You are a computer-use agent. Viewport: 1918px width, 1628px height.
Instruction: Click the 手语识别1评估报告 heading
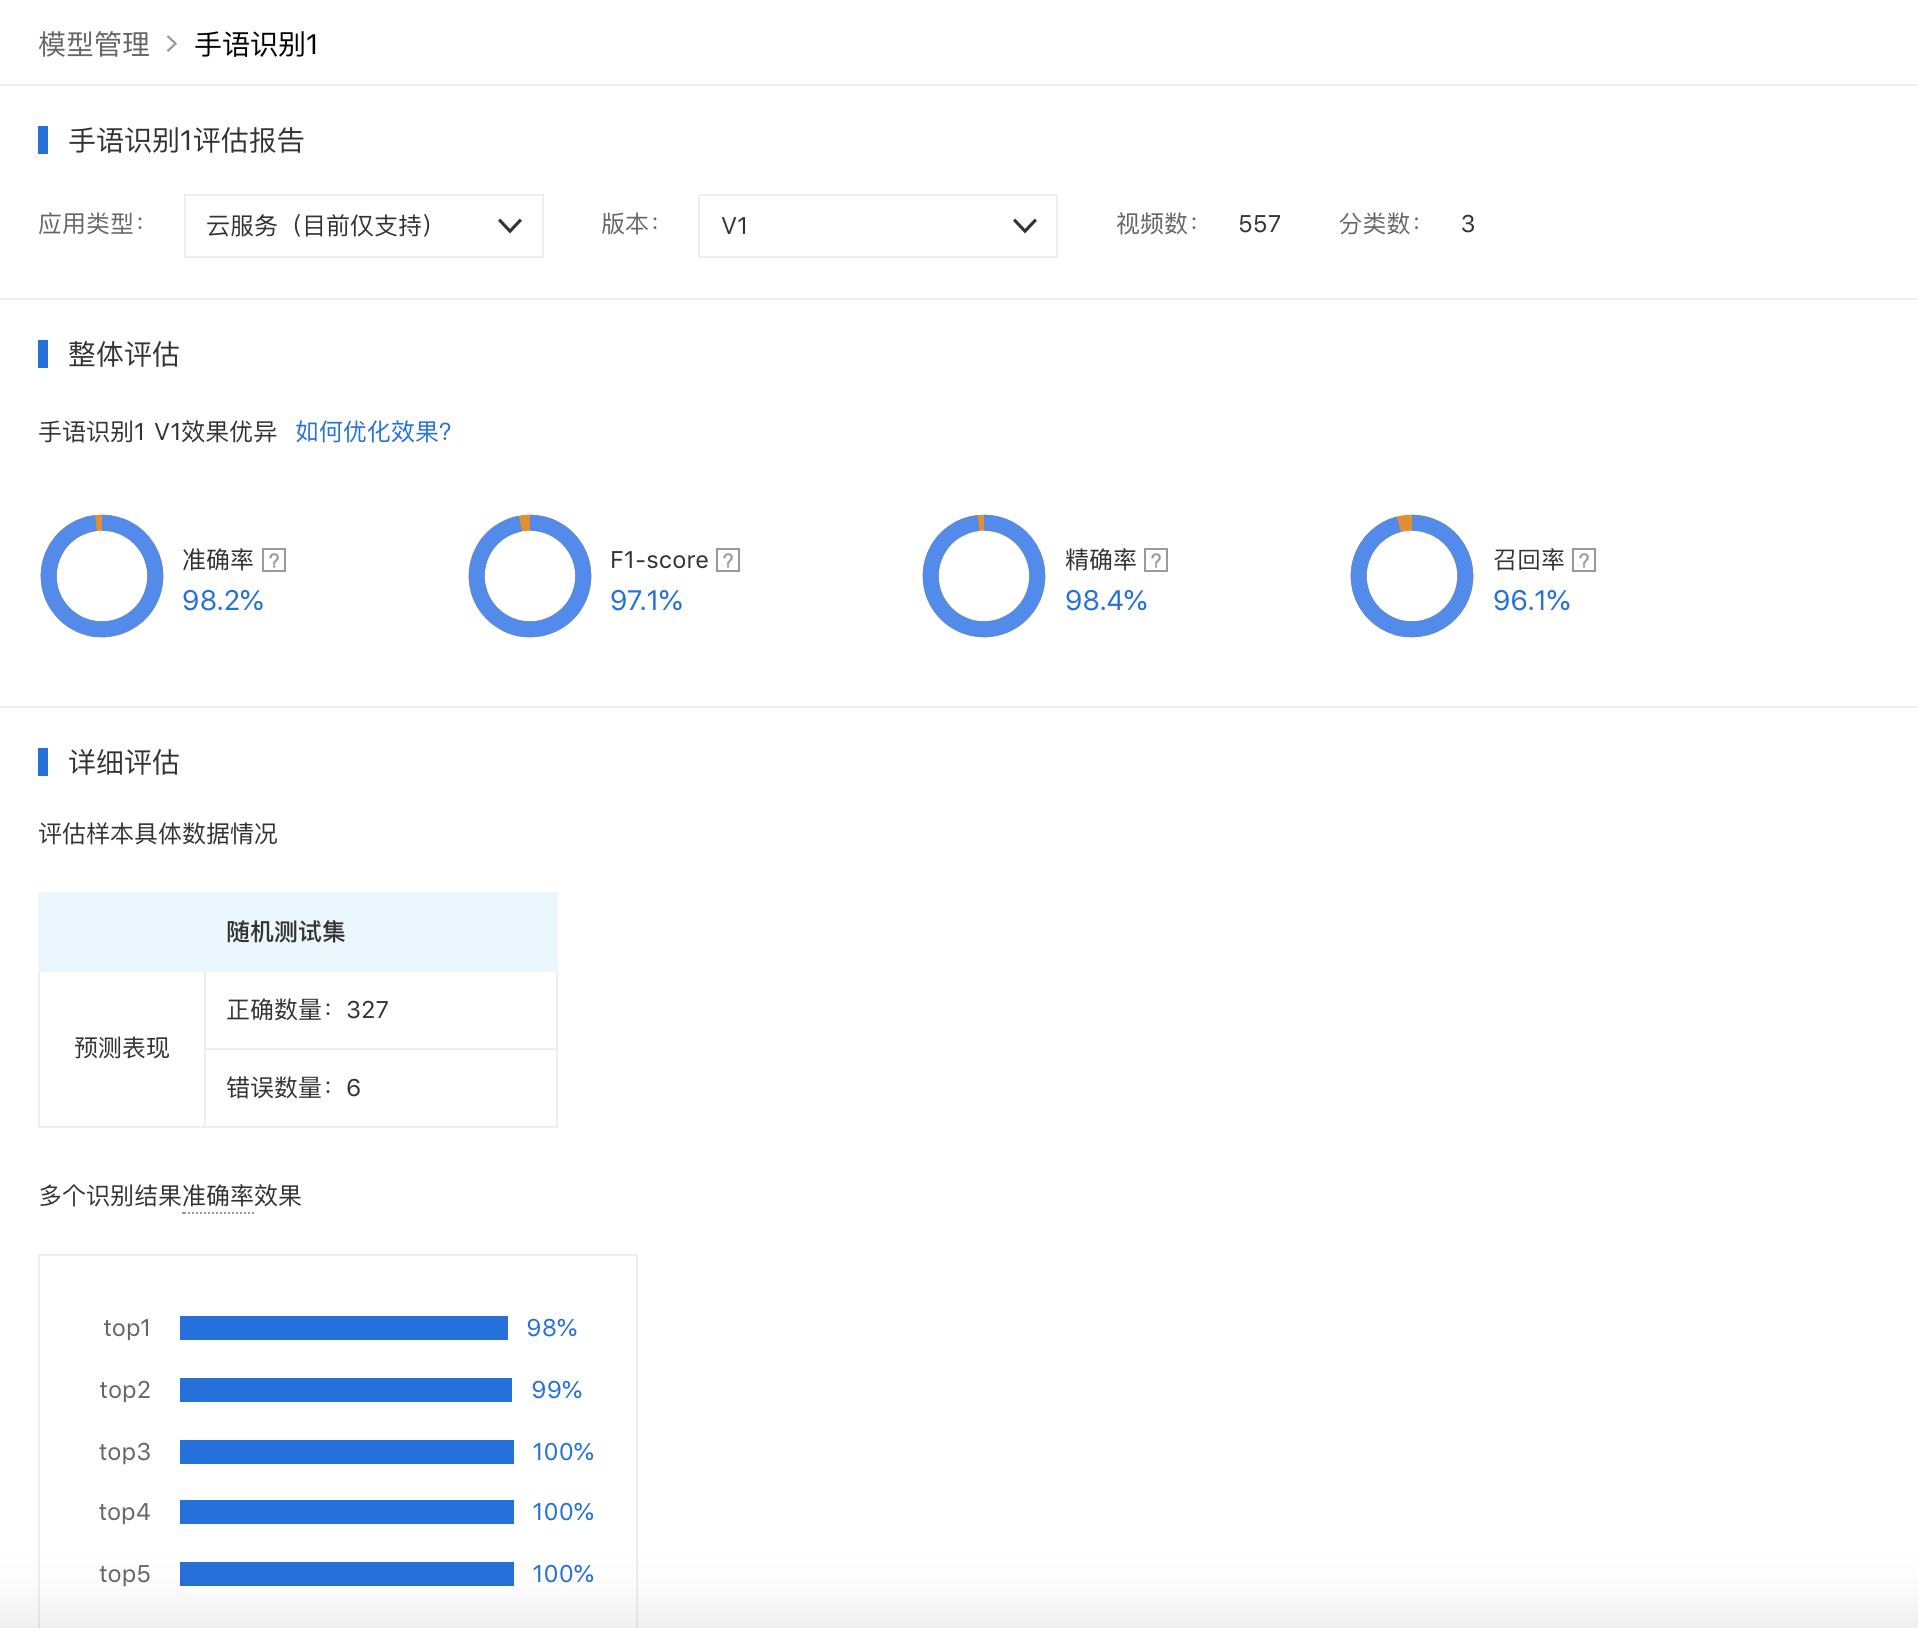coord(186,140)
